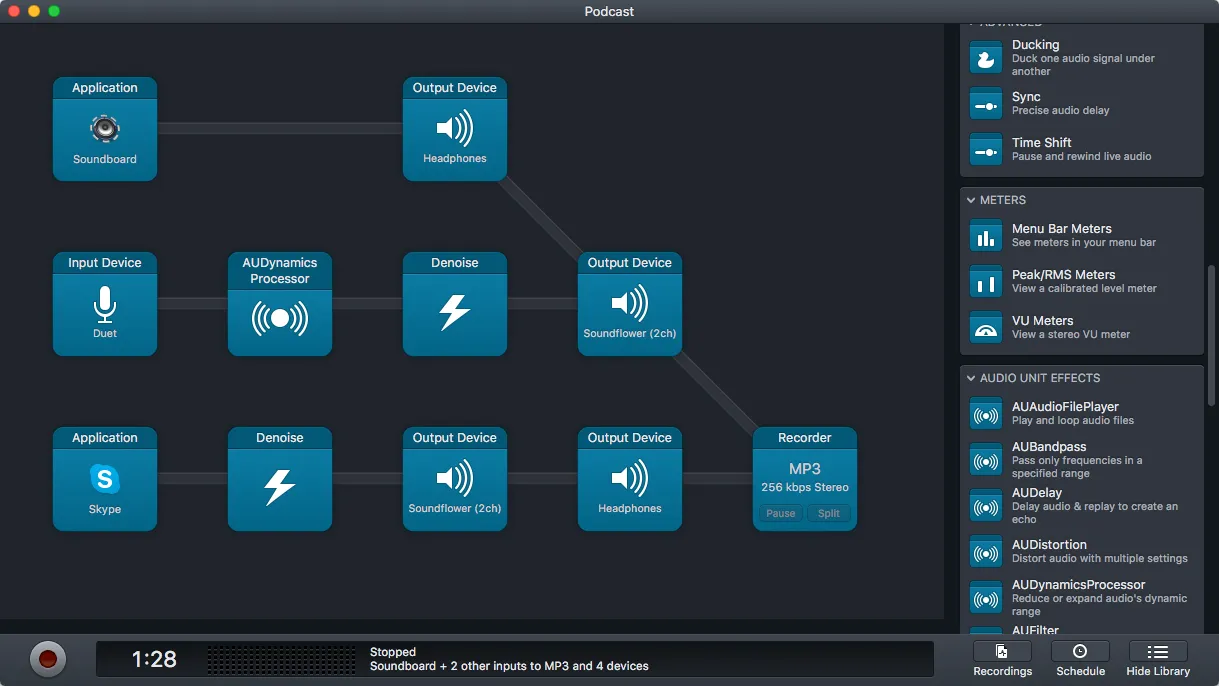
Task: Click the 'Stopped' status text
Action: pyautogui.click(x=393, y=652)
